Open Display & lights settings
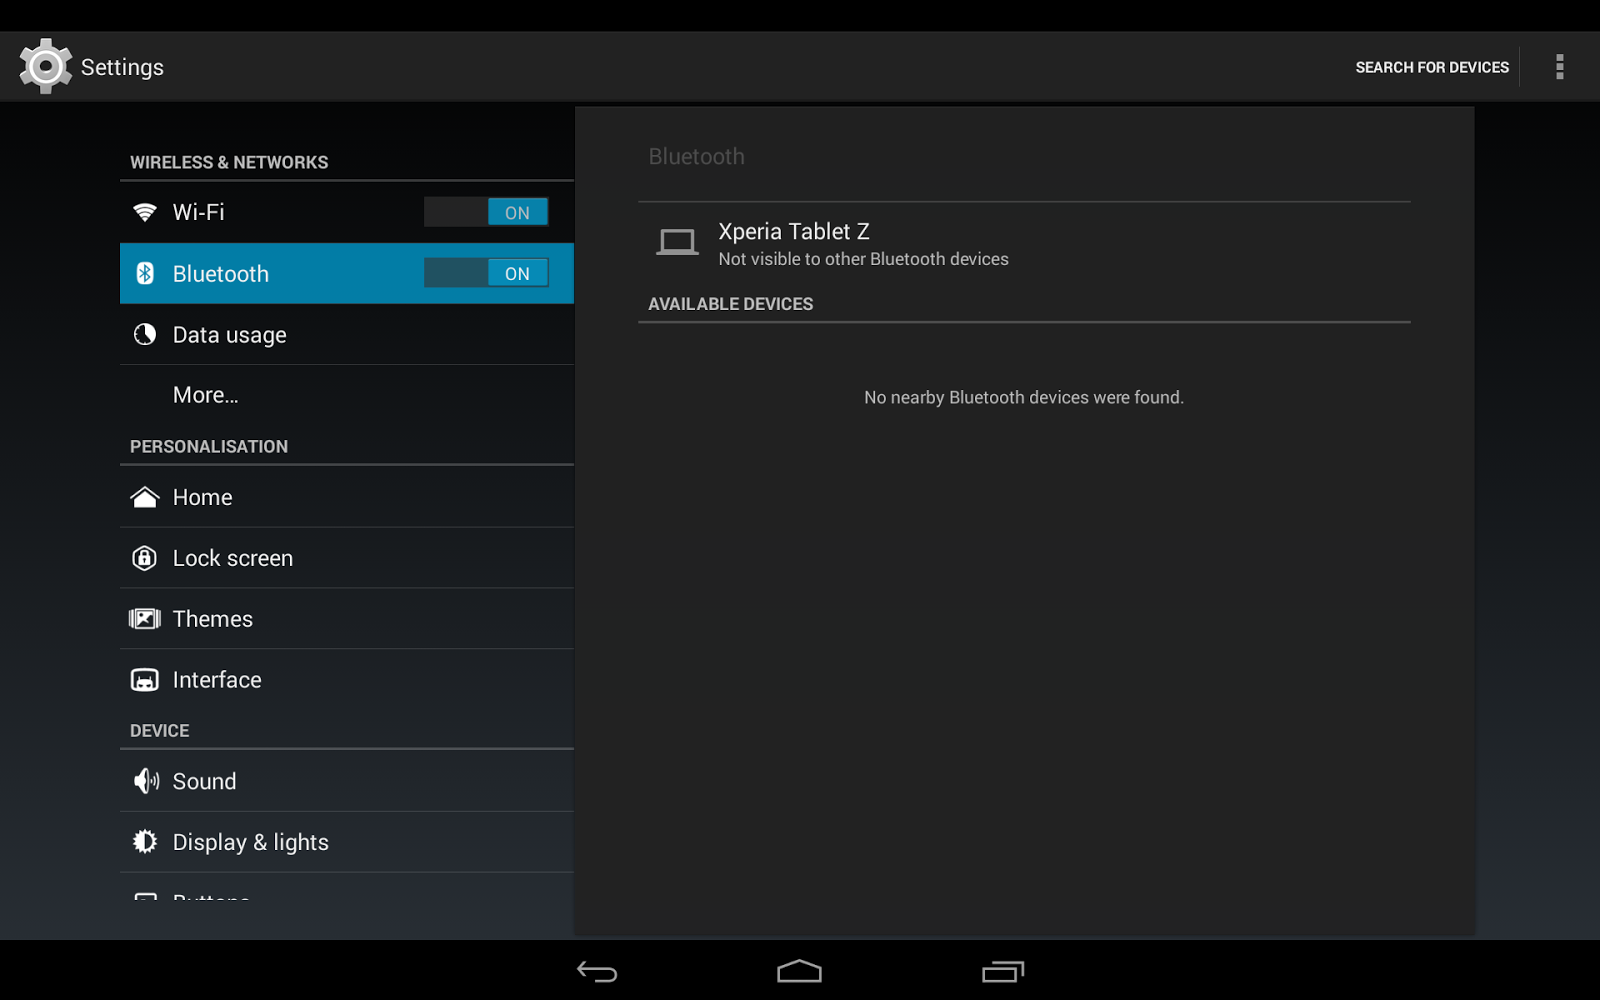 tap(347, 842)
